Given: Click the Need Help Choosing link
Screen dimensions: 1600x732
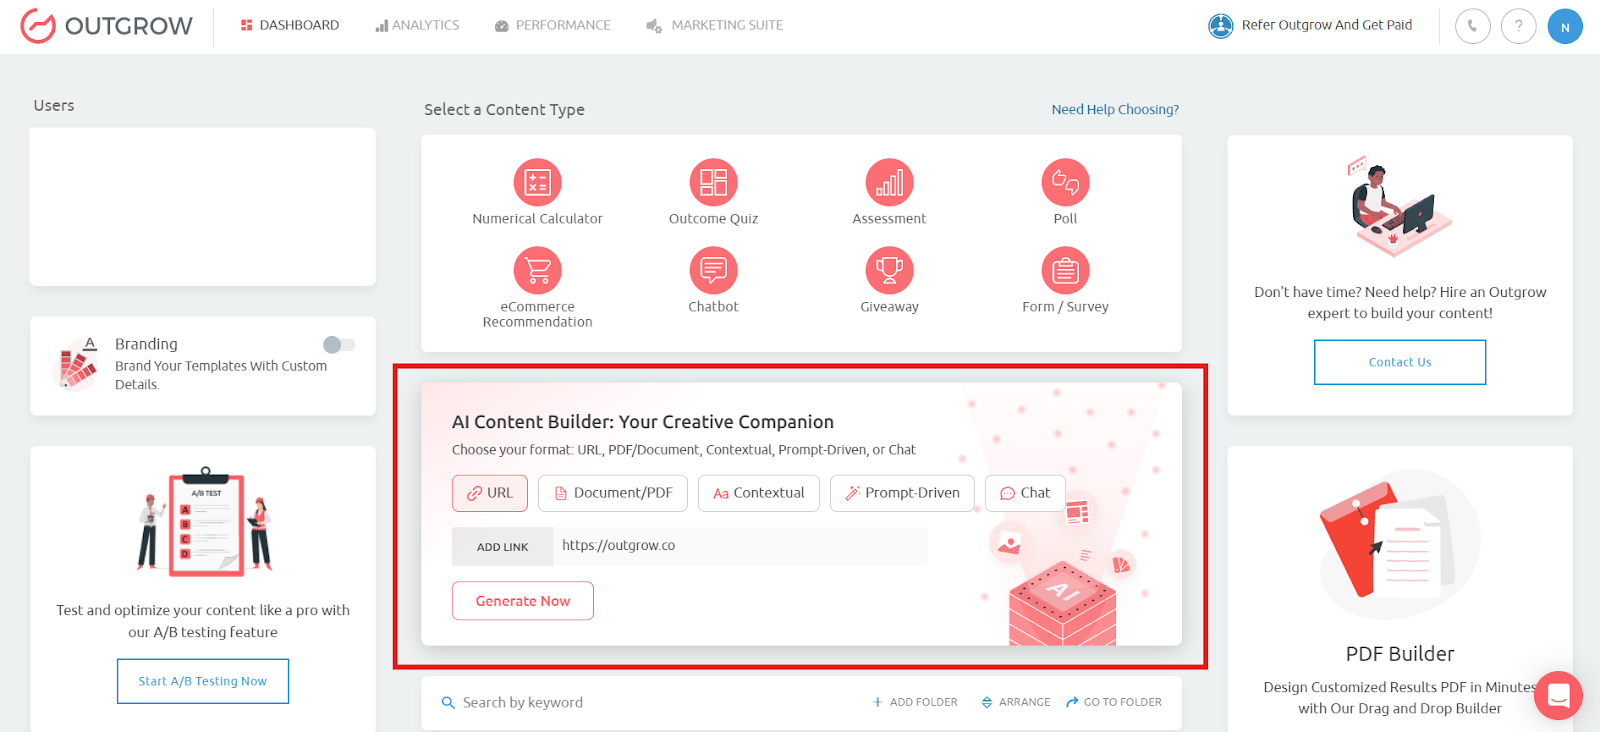Looking at the screenshot, I should [1115, 110].
